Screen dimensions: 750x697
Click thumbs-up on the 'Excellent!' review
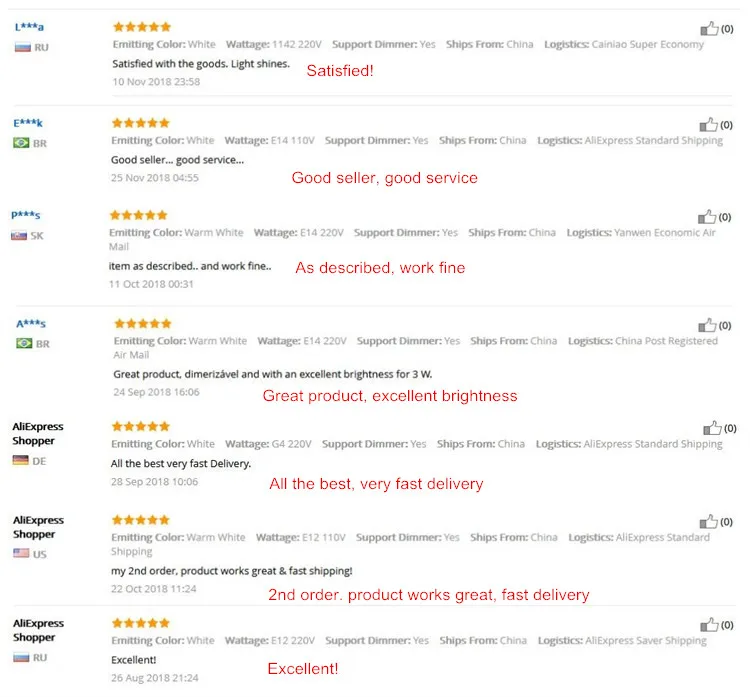click(709, 625)
